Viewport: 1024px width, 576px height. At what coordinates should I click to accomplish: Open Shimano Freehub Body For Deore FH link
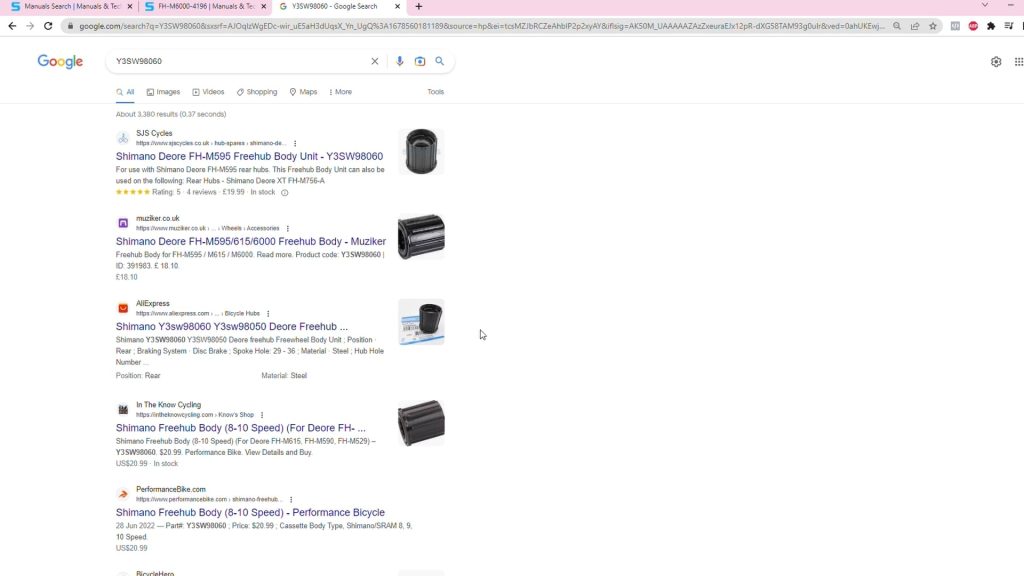tap(240, 428)
